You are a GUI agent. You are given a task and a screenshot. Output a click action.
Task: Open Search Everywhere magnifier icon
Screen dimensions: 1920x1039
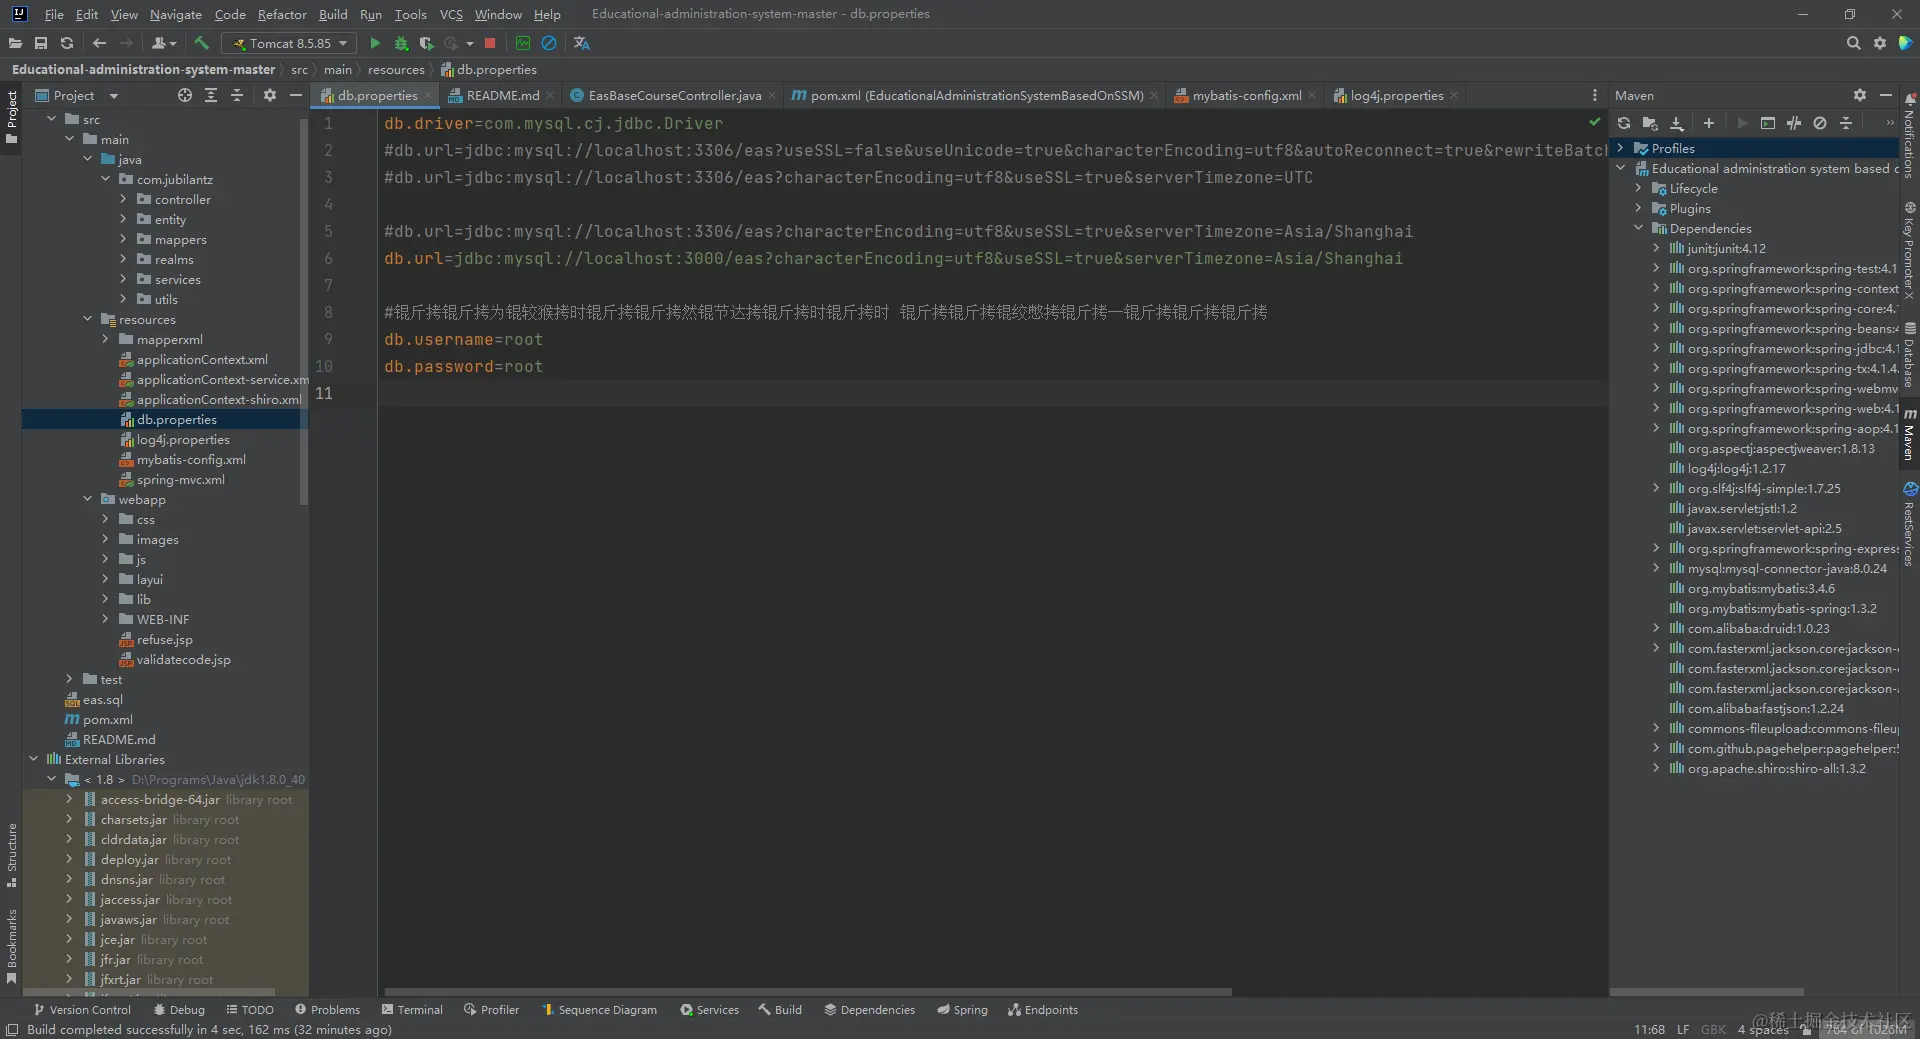pyautogui.click(x=1853, y=43)
